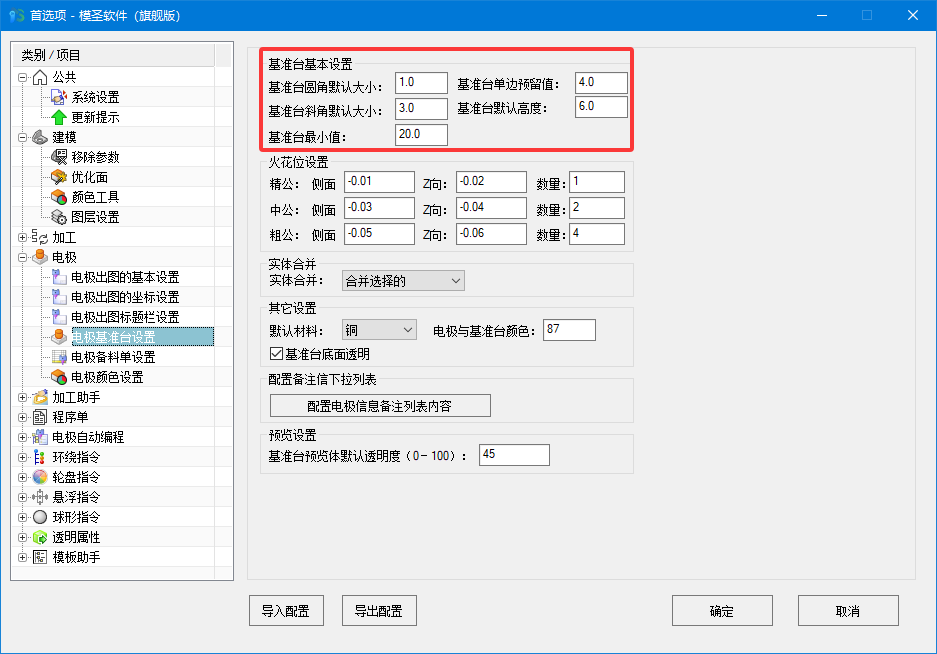Image resolution: width=937 pixels, height=654 pixels.
Task: Collapse the 建模 tree node
Action: pyautogui.click(x=23, y=137)
